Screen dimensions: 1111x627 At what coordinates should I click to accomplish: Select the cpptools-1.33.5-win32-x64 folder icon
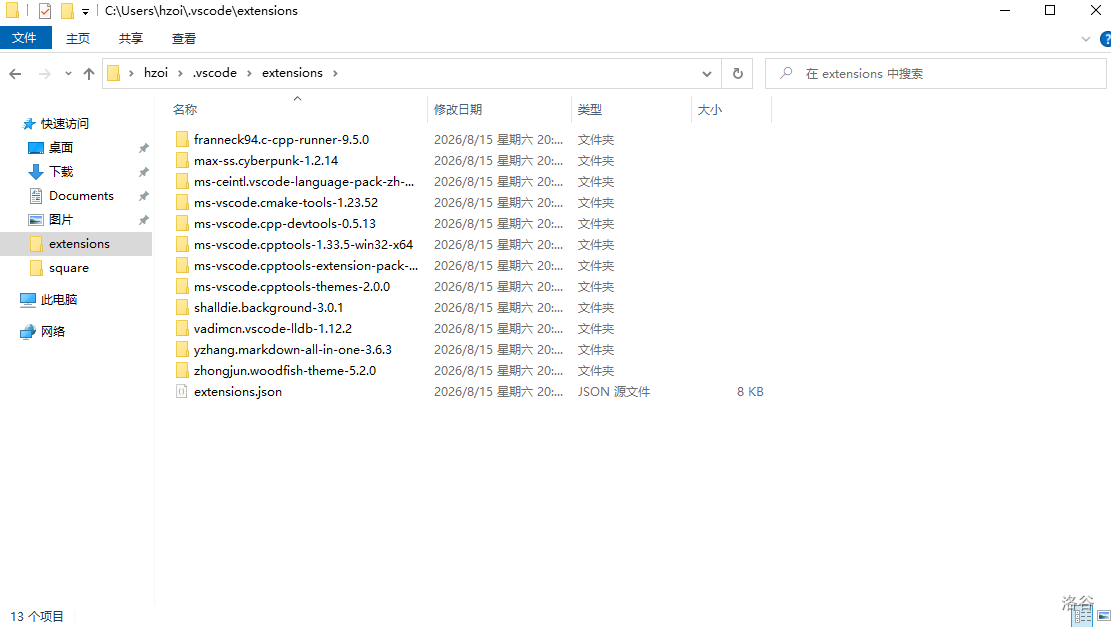click(182, 244)
